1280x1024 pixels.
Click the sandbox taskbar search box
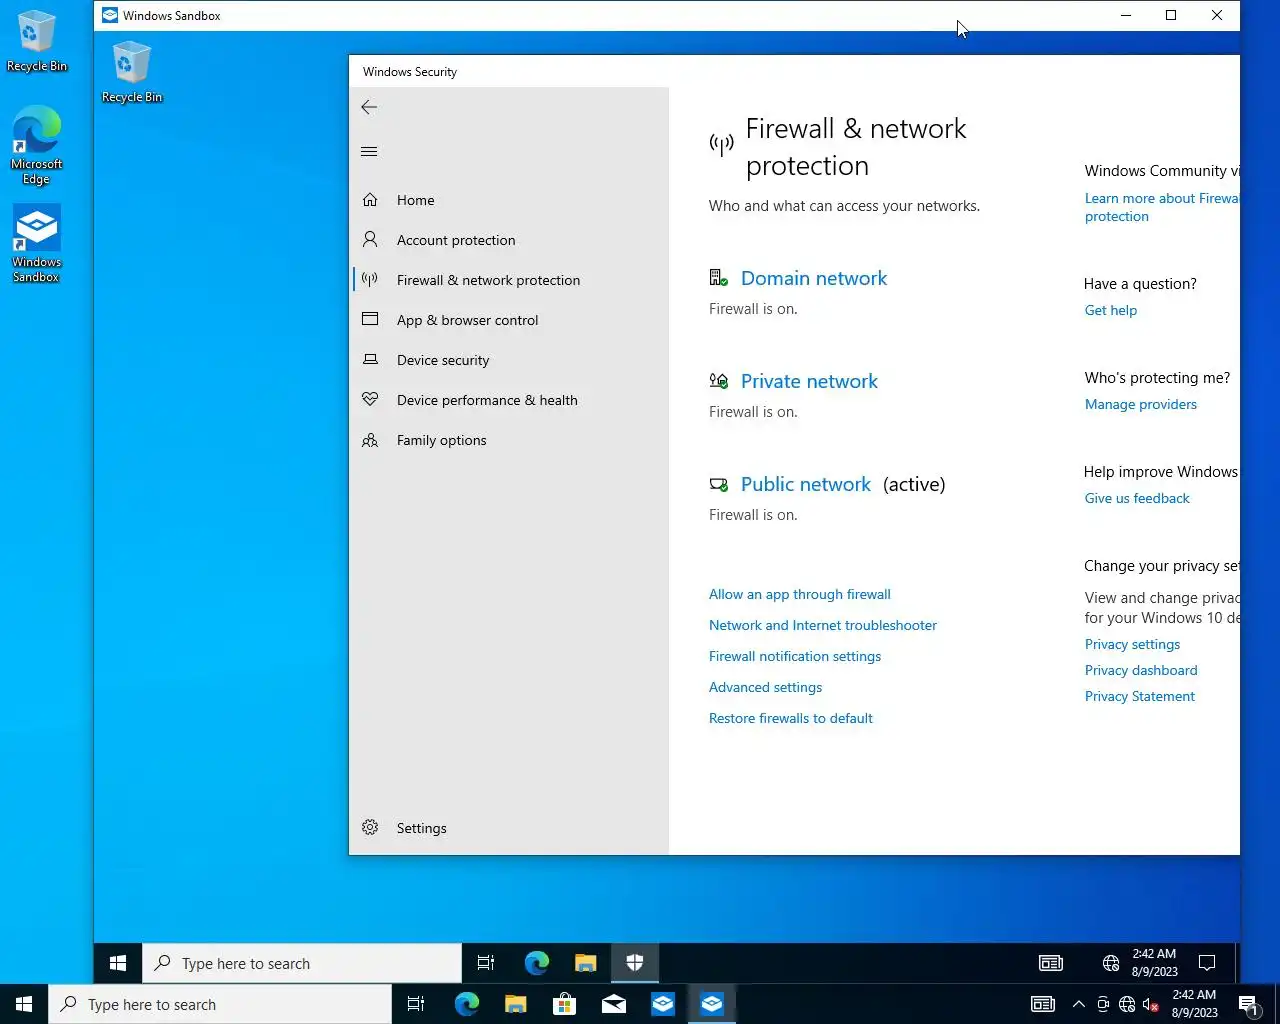coord(302,963)
